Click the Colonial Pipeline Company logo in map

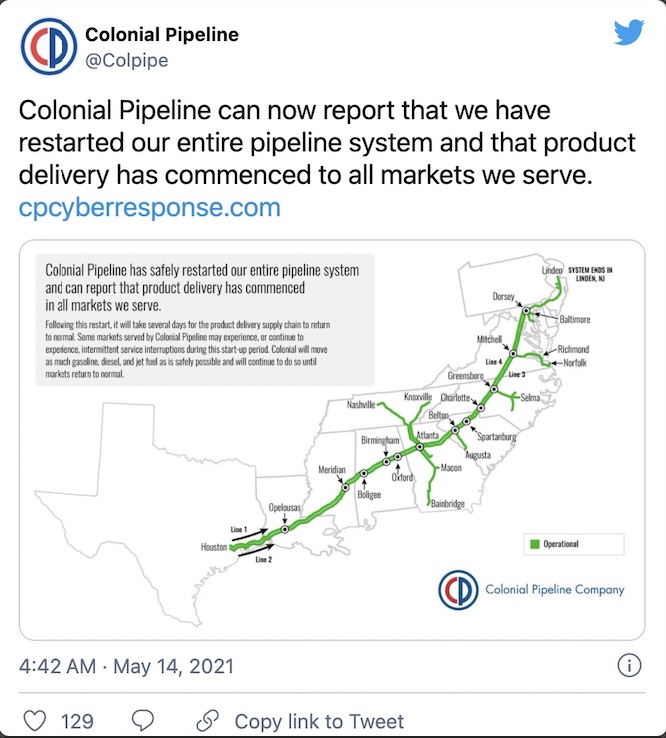point(458,590)
